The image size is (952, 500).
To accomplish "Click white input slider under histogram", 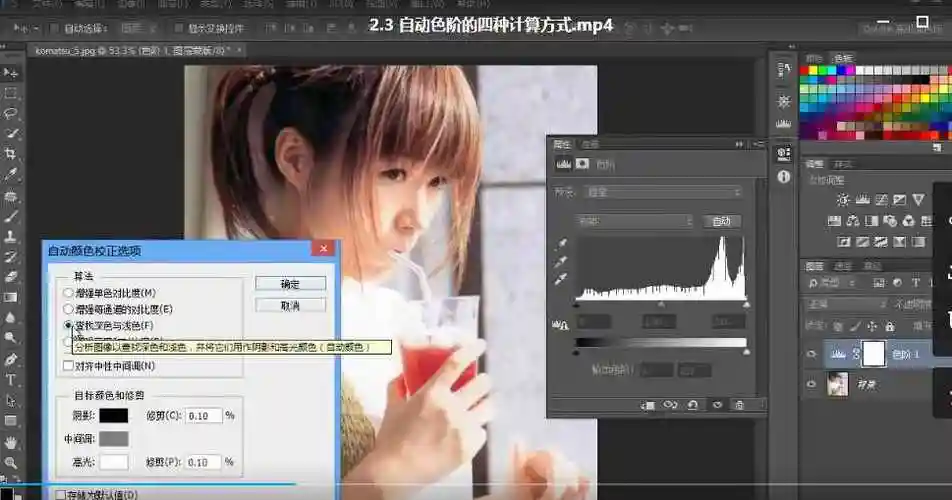I will click(746, 305).
